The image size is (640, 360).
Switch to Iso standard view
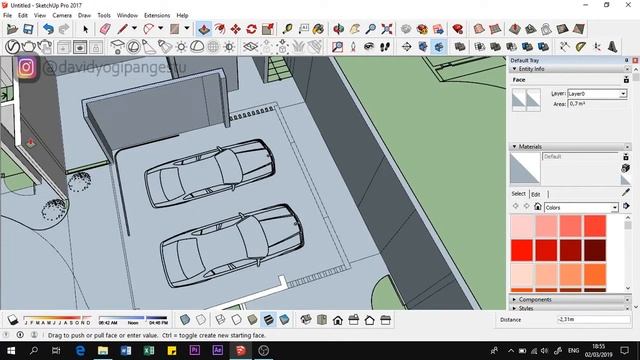click(306, 320)
